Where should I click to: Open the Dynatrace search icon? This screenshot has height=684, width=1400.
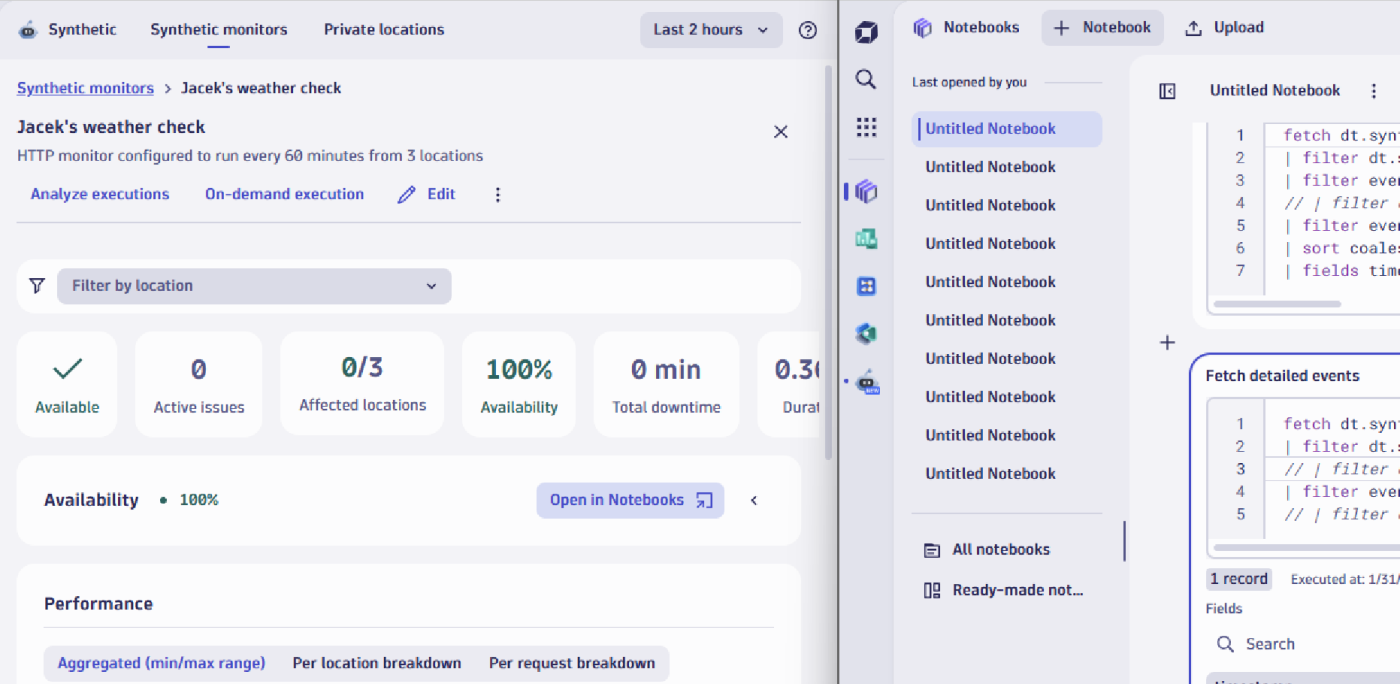(866, 79)
